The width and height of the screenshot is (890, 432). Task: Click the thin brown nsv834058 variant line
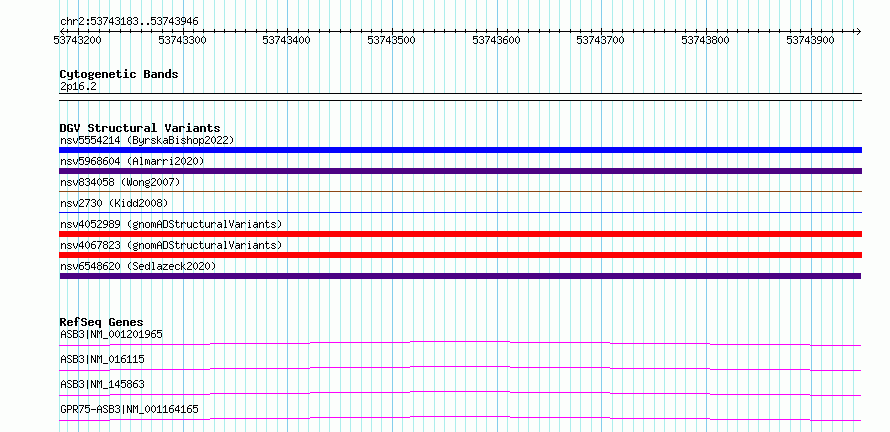tap(460, 192)
